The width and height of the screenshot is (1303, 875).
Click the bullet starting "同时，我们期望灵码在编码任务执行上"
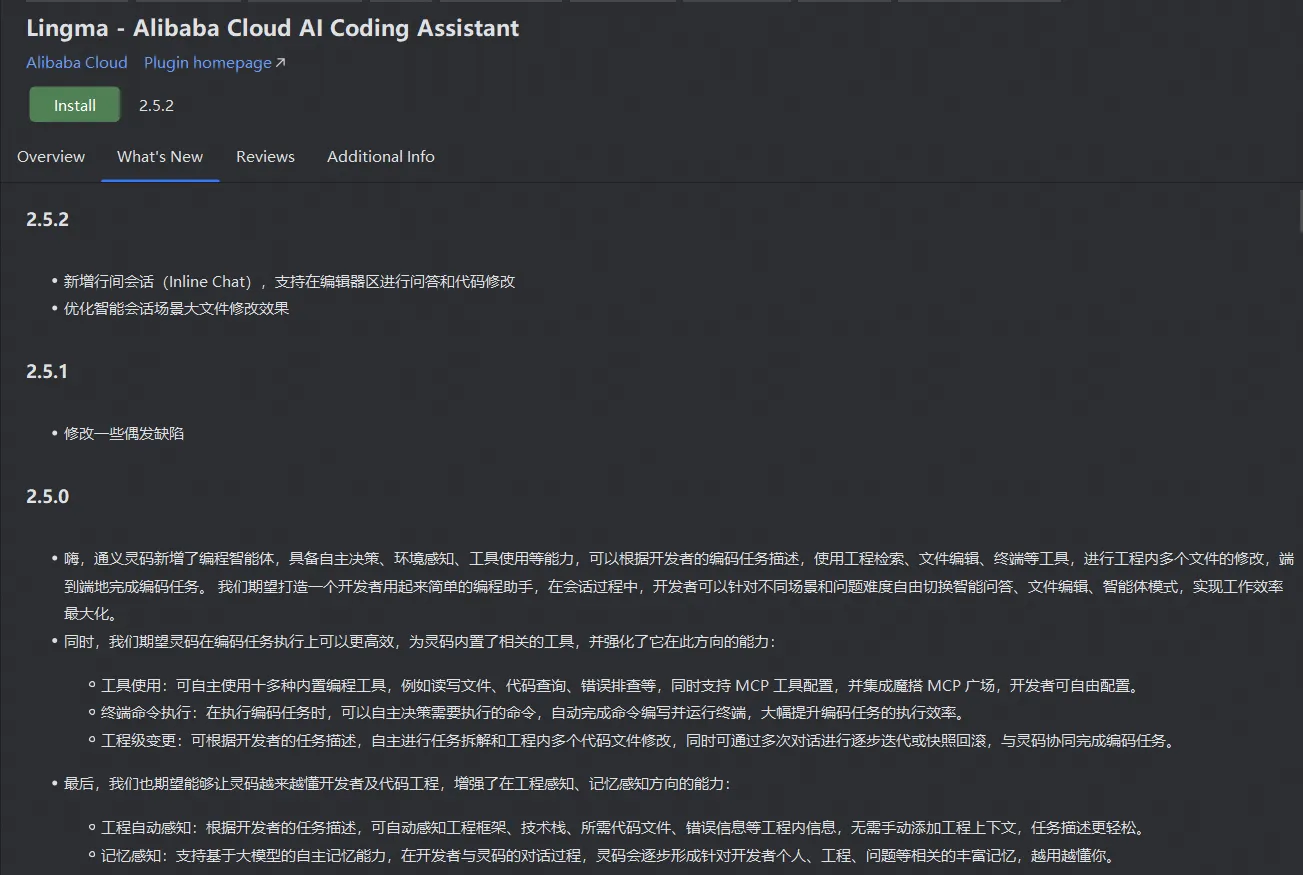[x=420, y=642]
